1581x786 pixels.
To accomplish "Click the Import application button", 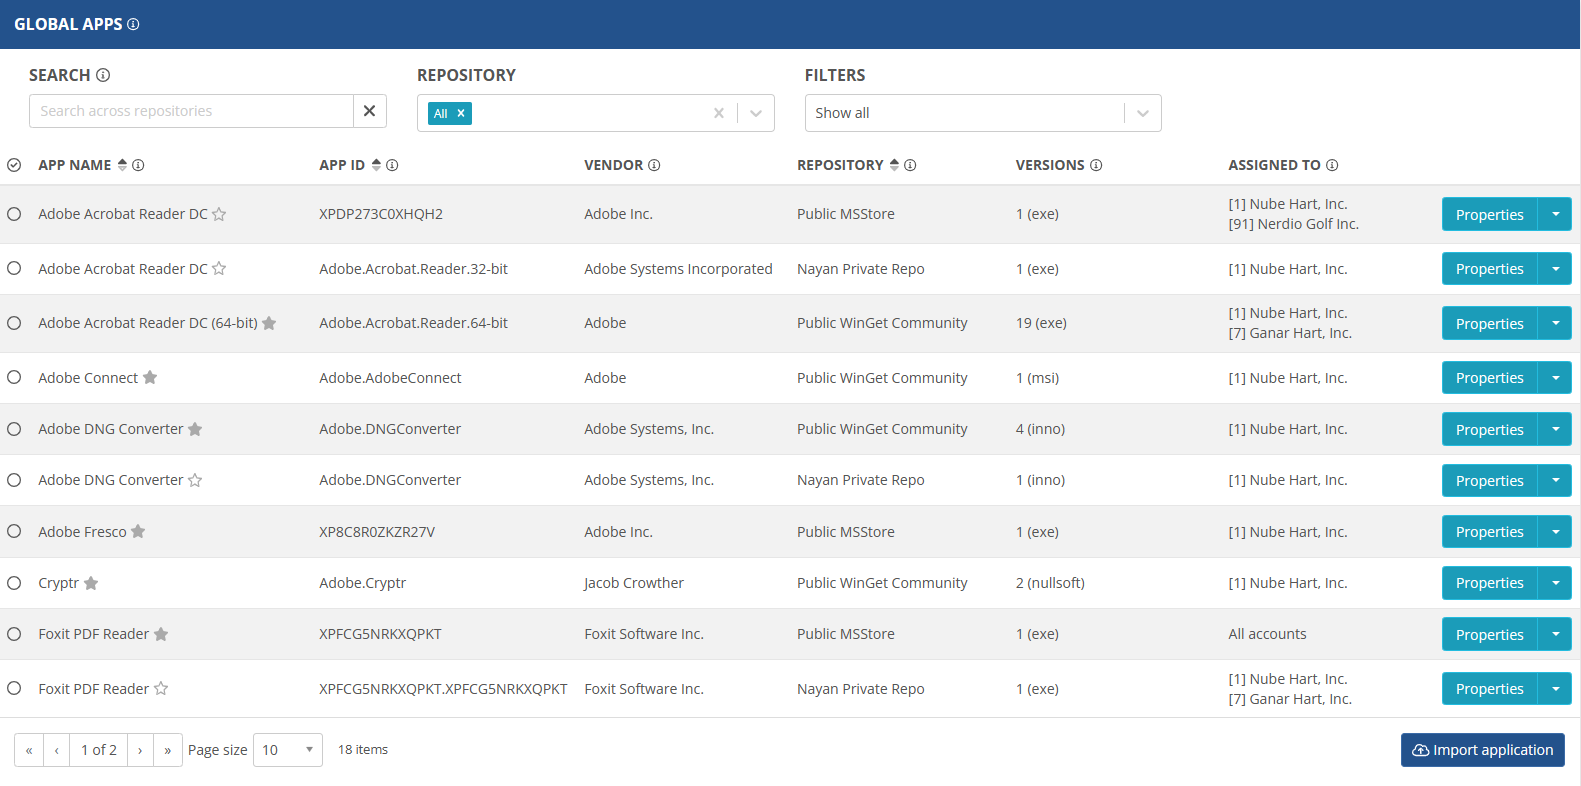I will 1482,750.
